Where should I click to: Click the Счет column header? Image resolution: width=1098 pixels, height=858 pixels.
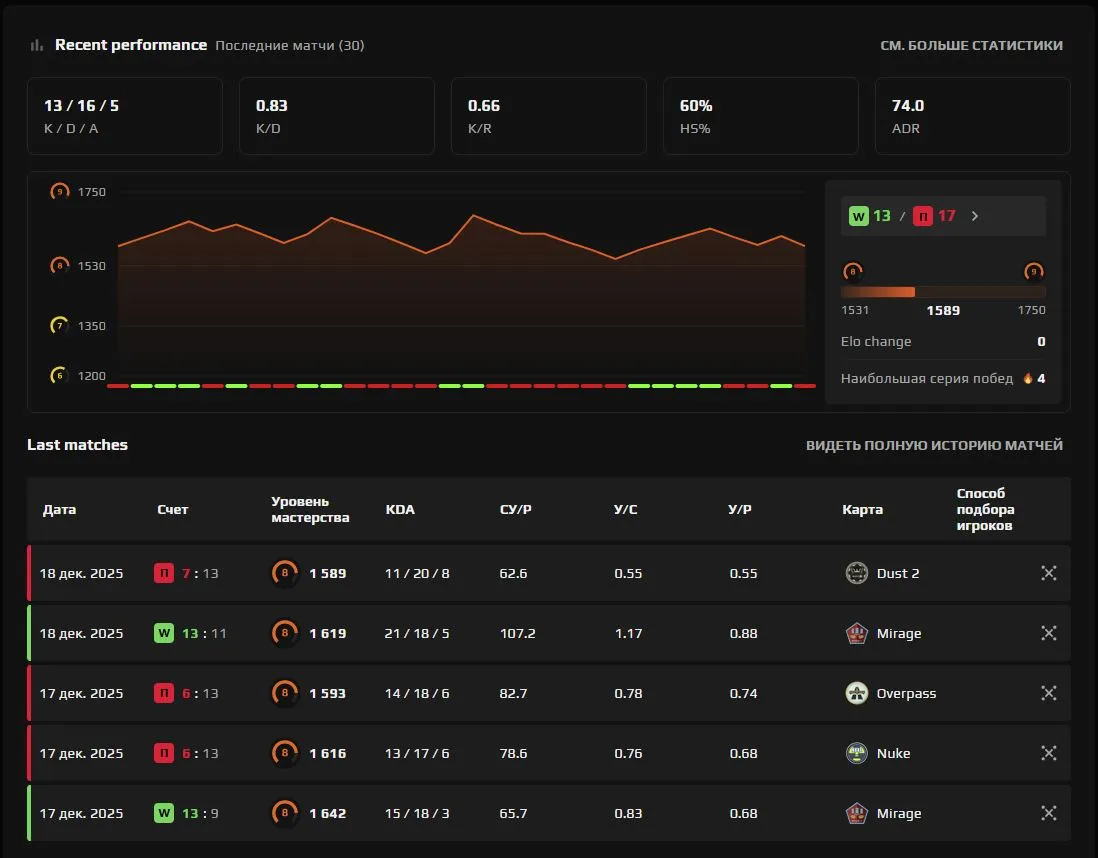(x=172, y=509)
